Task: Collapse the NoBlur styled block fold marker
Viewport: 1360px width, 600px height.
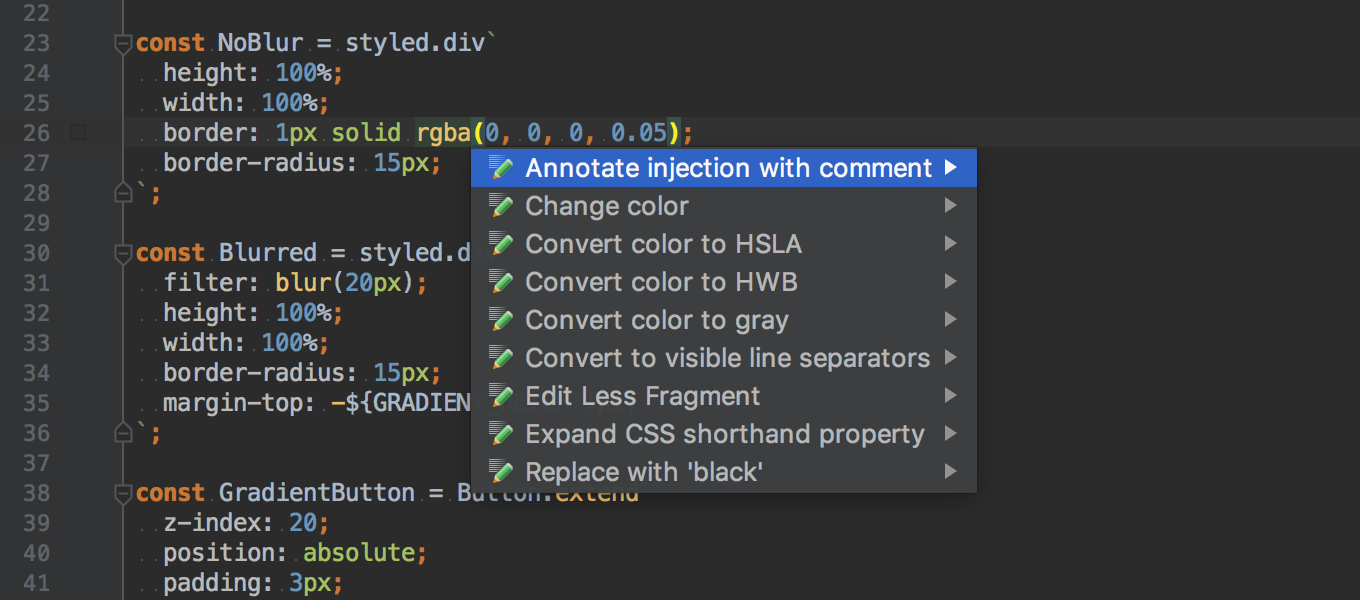Action: click(x=123, y=43)
